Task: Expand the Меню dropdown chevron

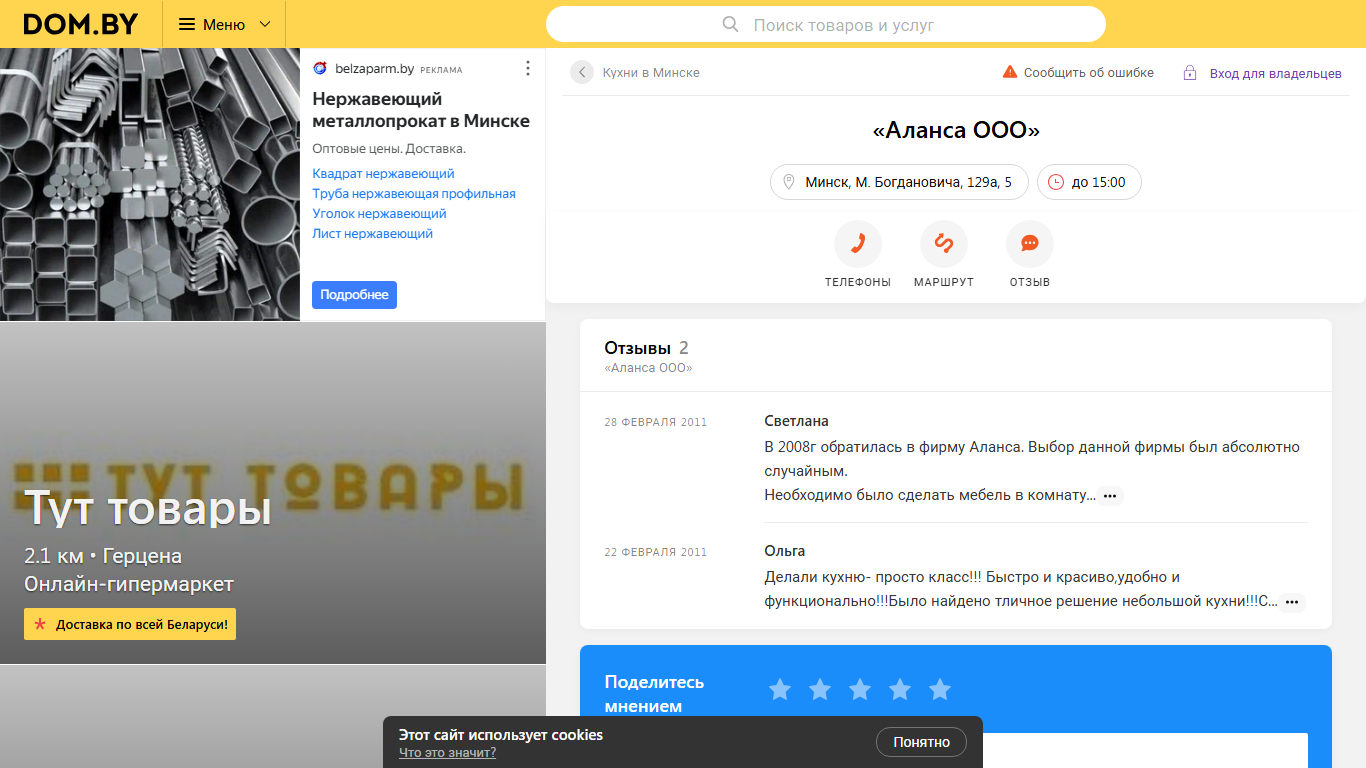Action: click(x=265, y=24)
